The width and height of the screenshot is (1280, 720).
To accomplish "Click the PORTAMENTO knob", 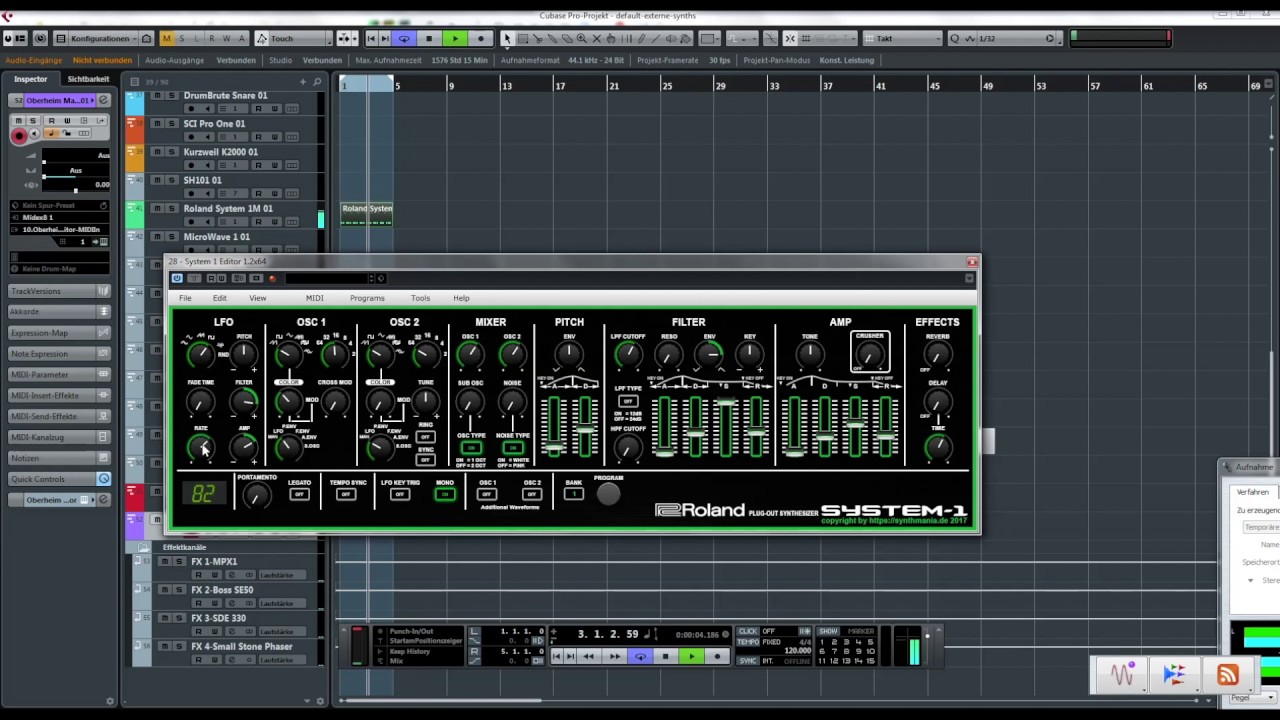I will pyautogui.click(x=257, y=496).
